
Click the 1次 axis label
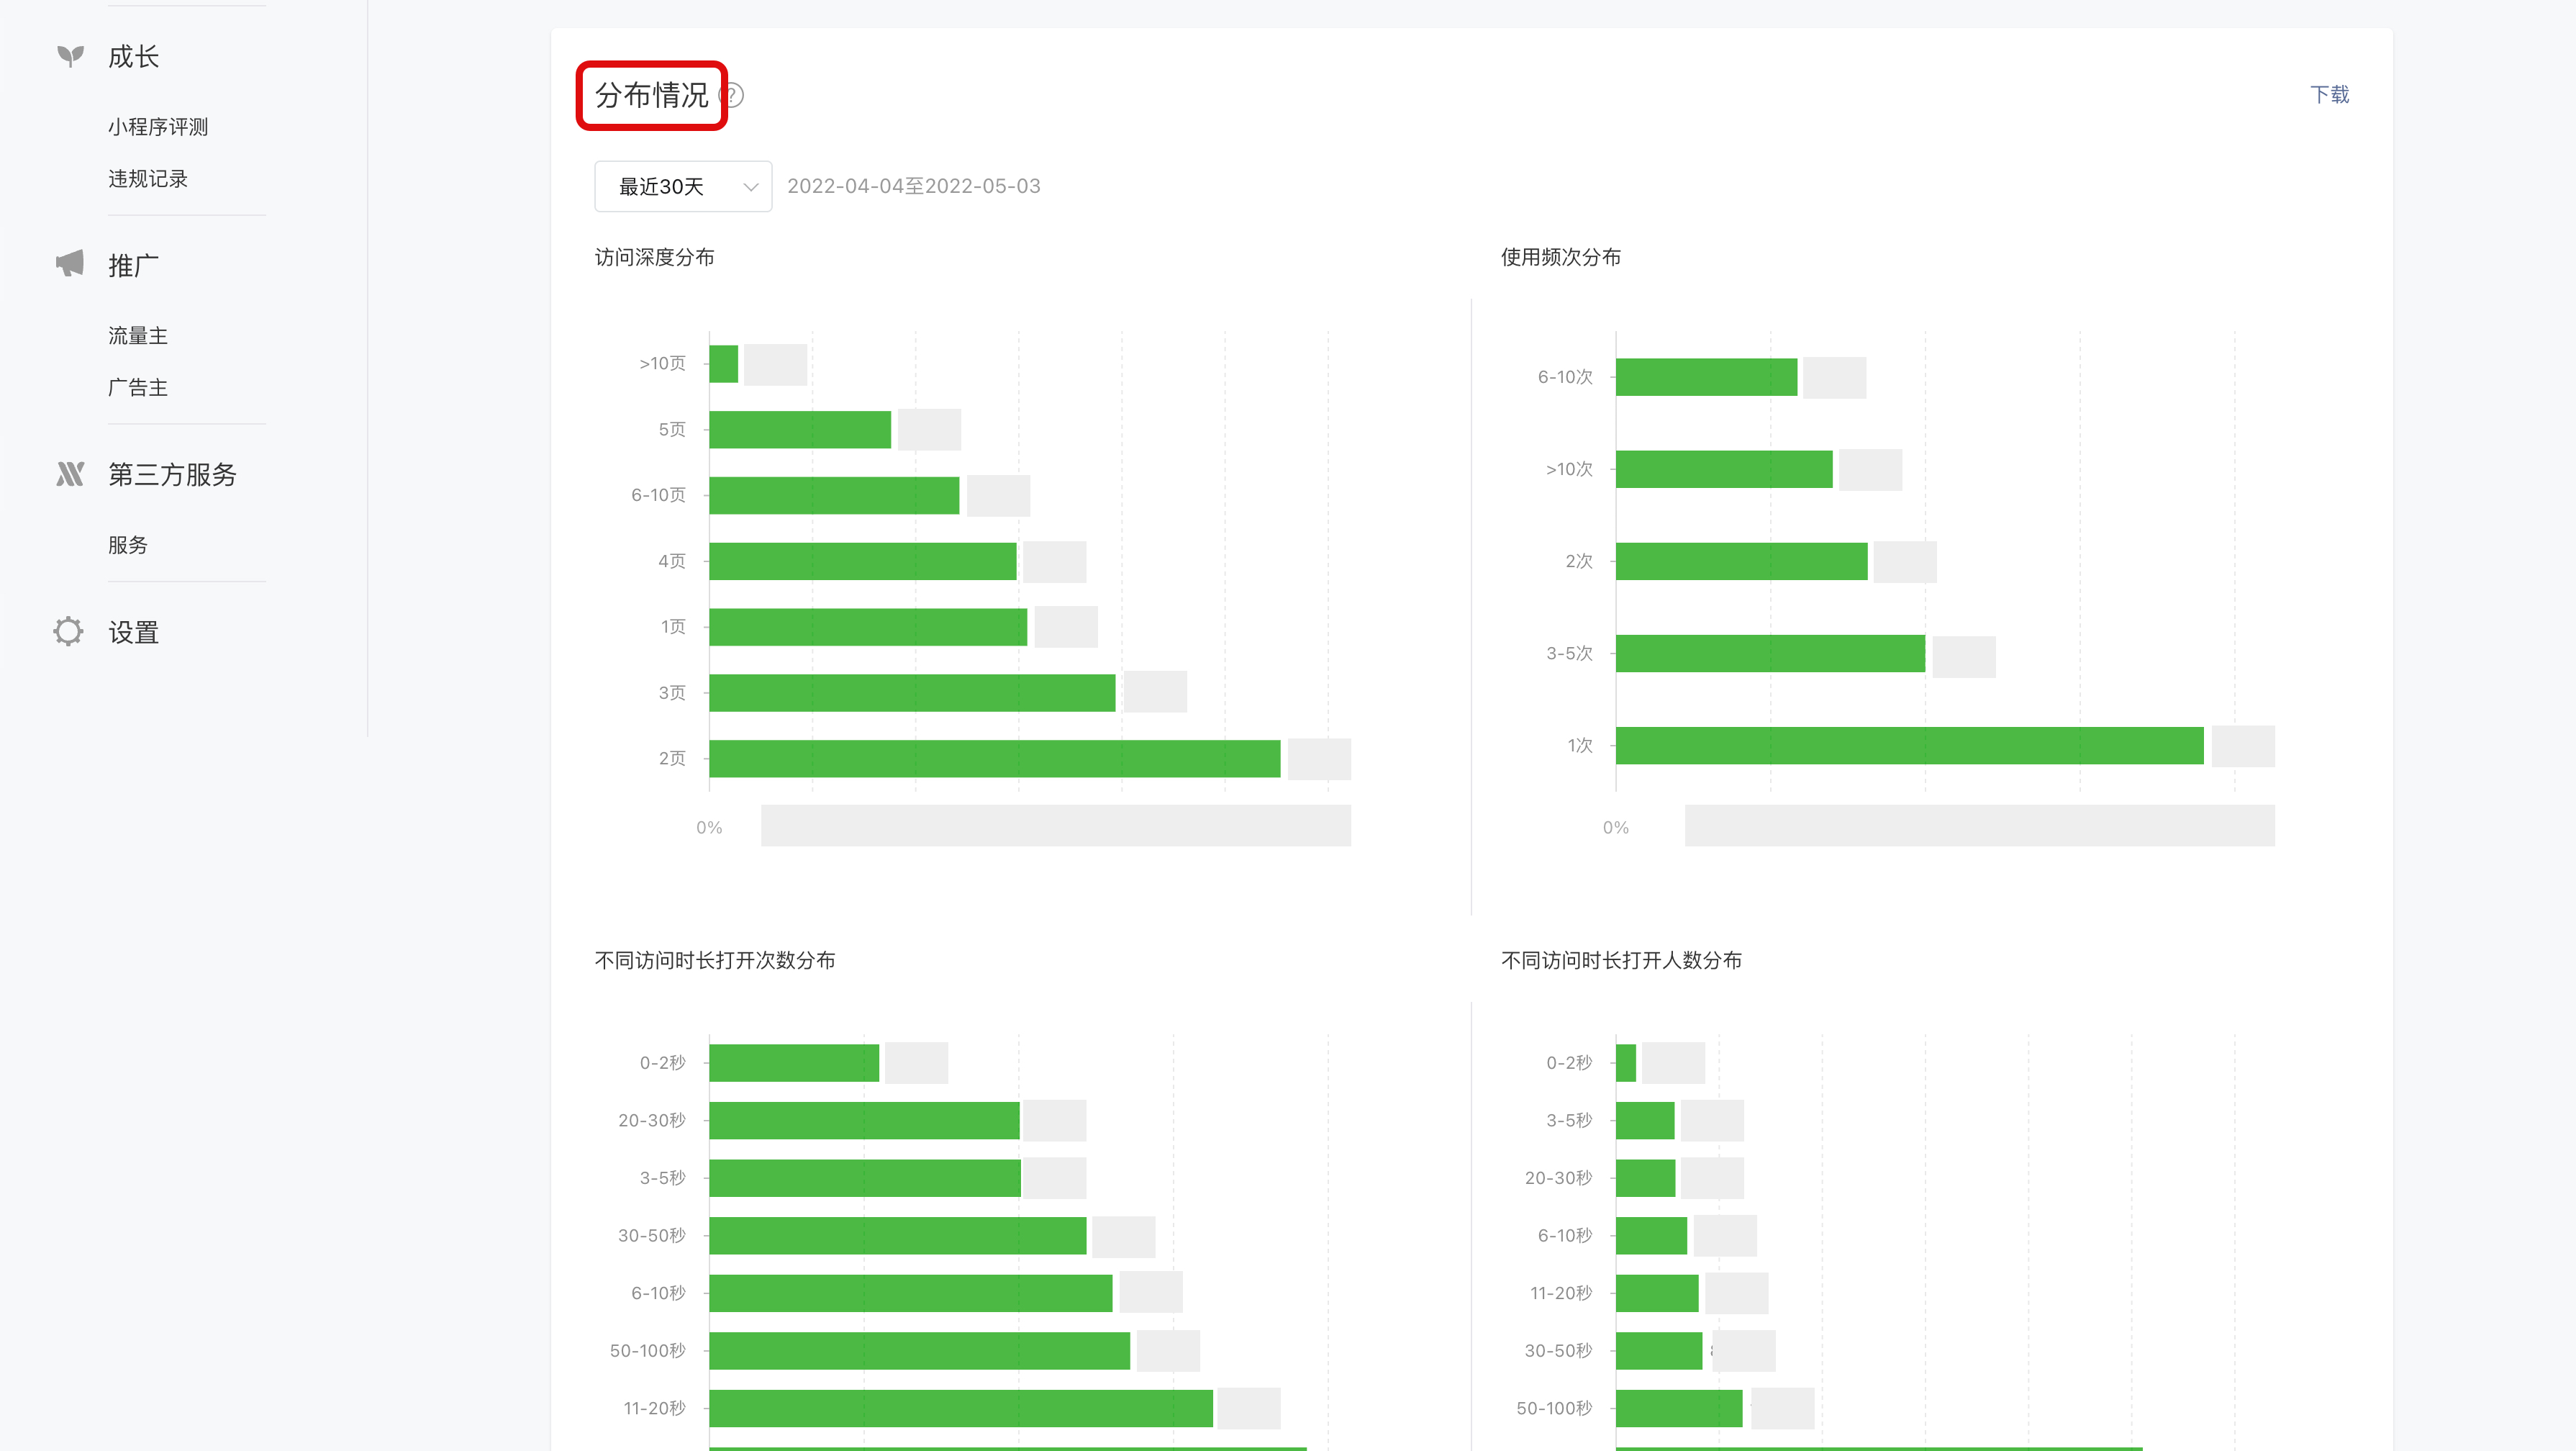(1580, 746)
